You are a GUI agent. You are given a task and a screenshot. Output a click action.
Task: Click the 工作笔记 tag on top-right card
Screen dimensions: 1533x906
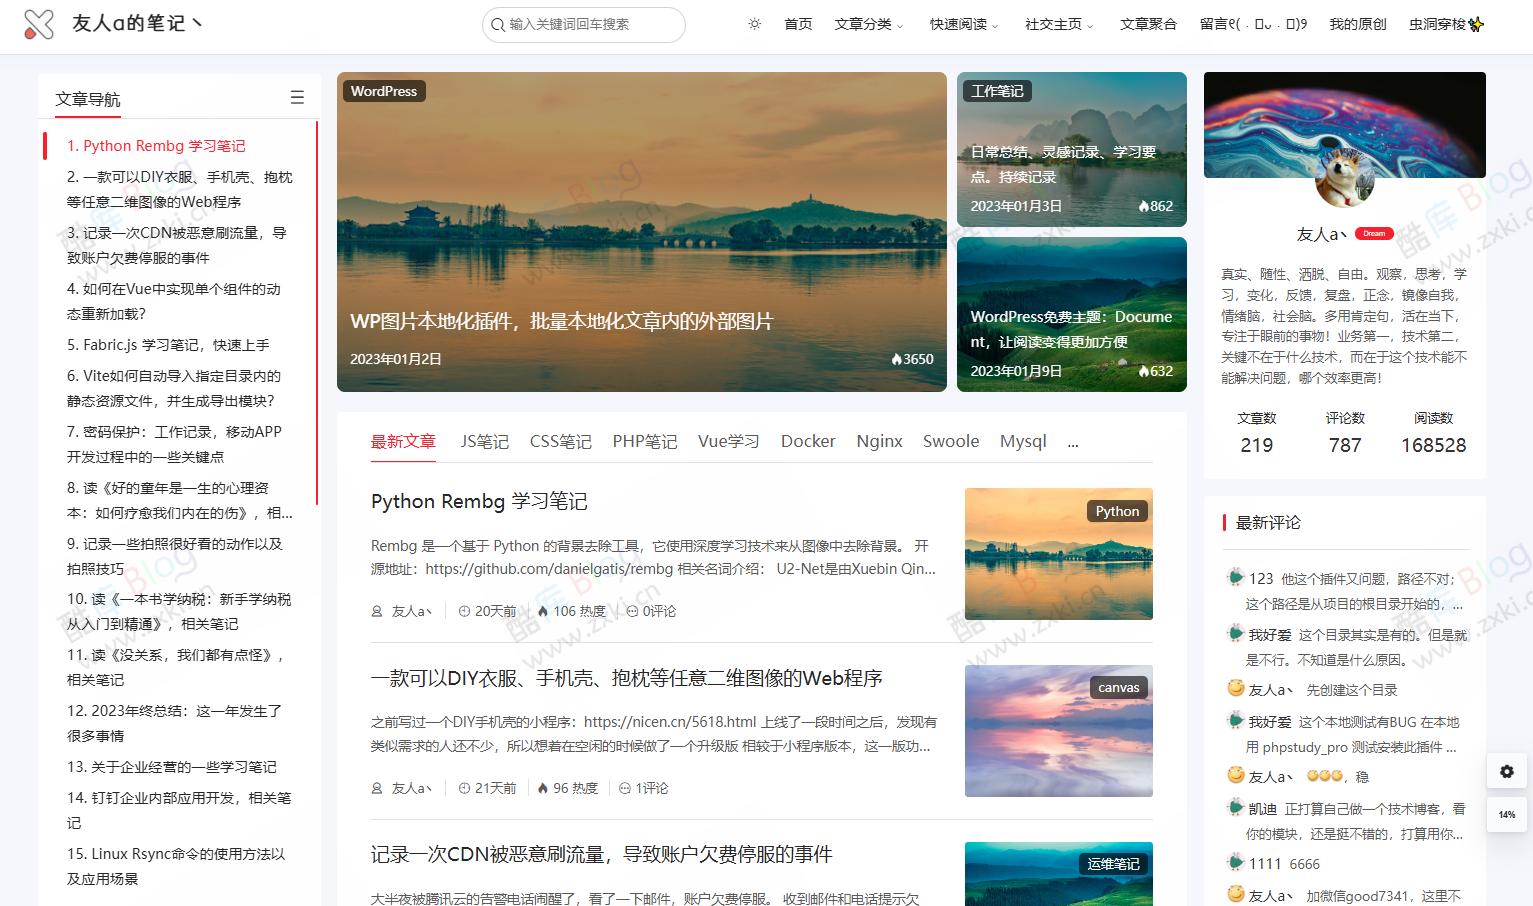(997, 91)
